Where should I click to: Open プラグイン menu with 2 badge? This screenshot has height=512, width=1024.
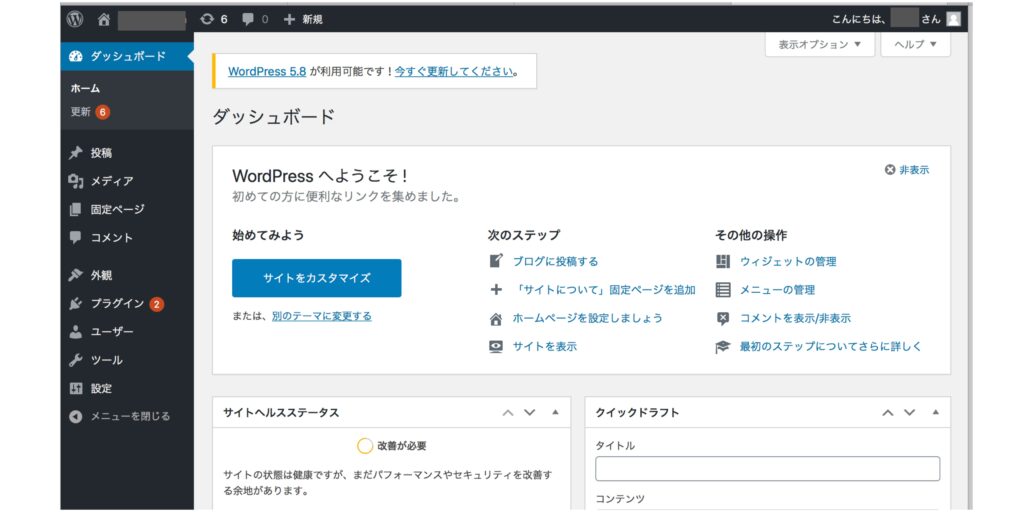tap(127, 304)
